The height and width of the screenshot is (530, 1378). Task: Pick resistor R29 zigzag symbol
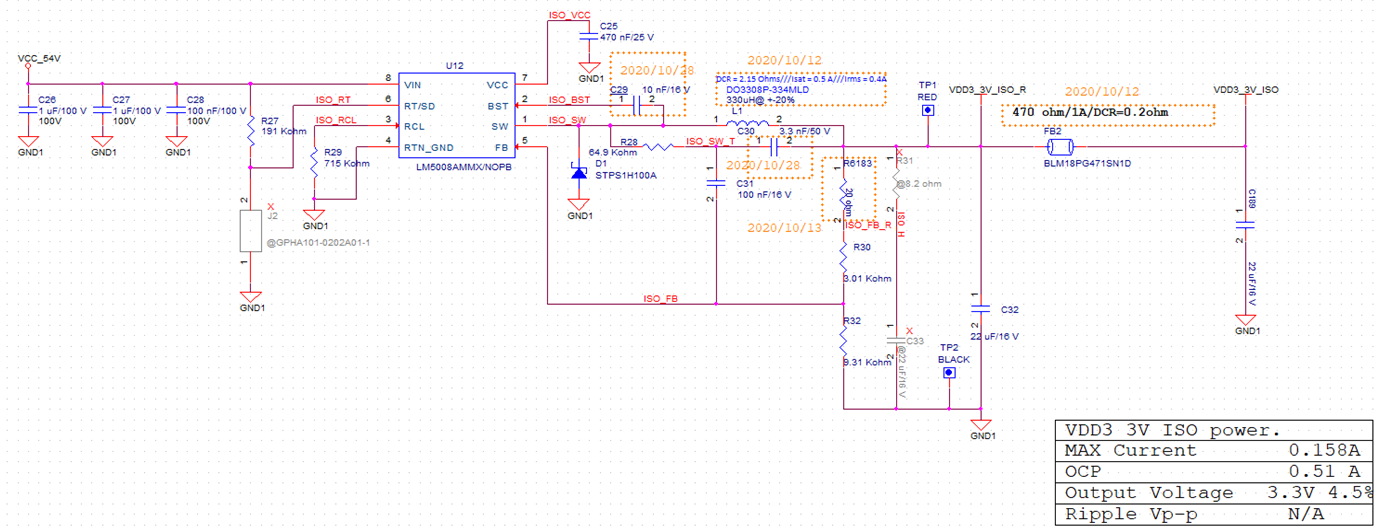(x=315, y=164)
